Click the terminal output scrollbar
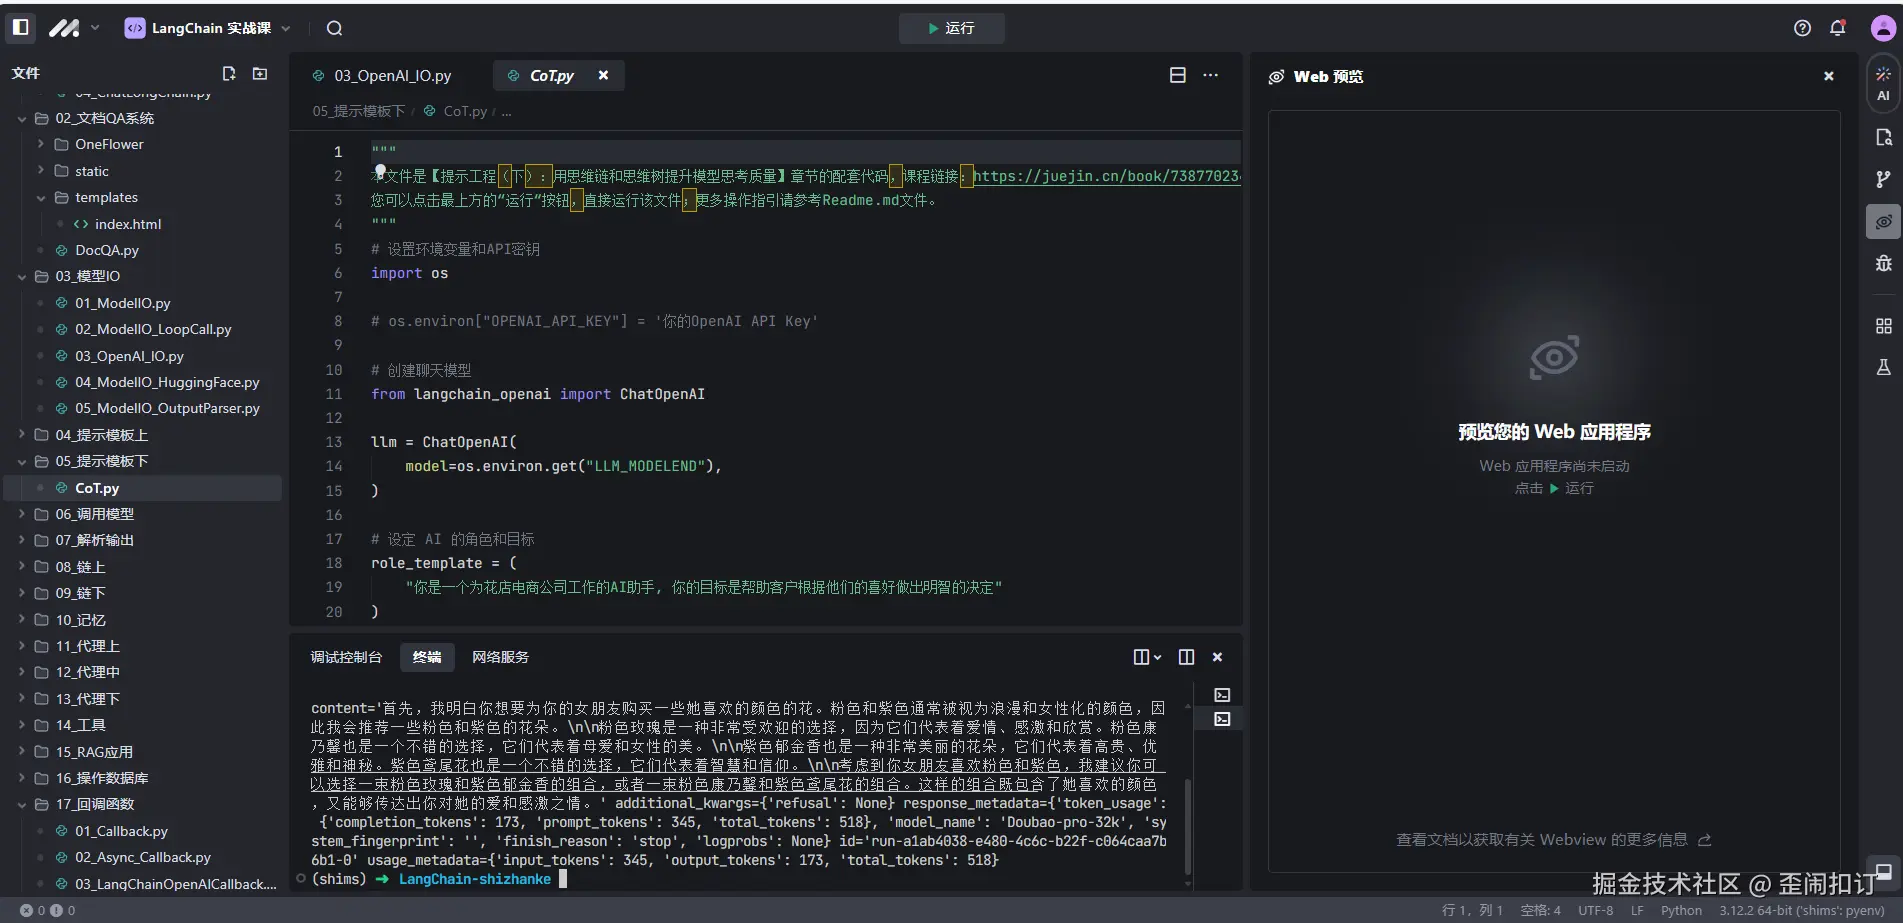Viewport: 1903px width, 923px height. [x=1187, y=825]
